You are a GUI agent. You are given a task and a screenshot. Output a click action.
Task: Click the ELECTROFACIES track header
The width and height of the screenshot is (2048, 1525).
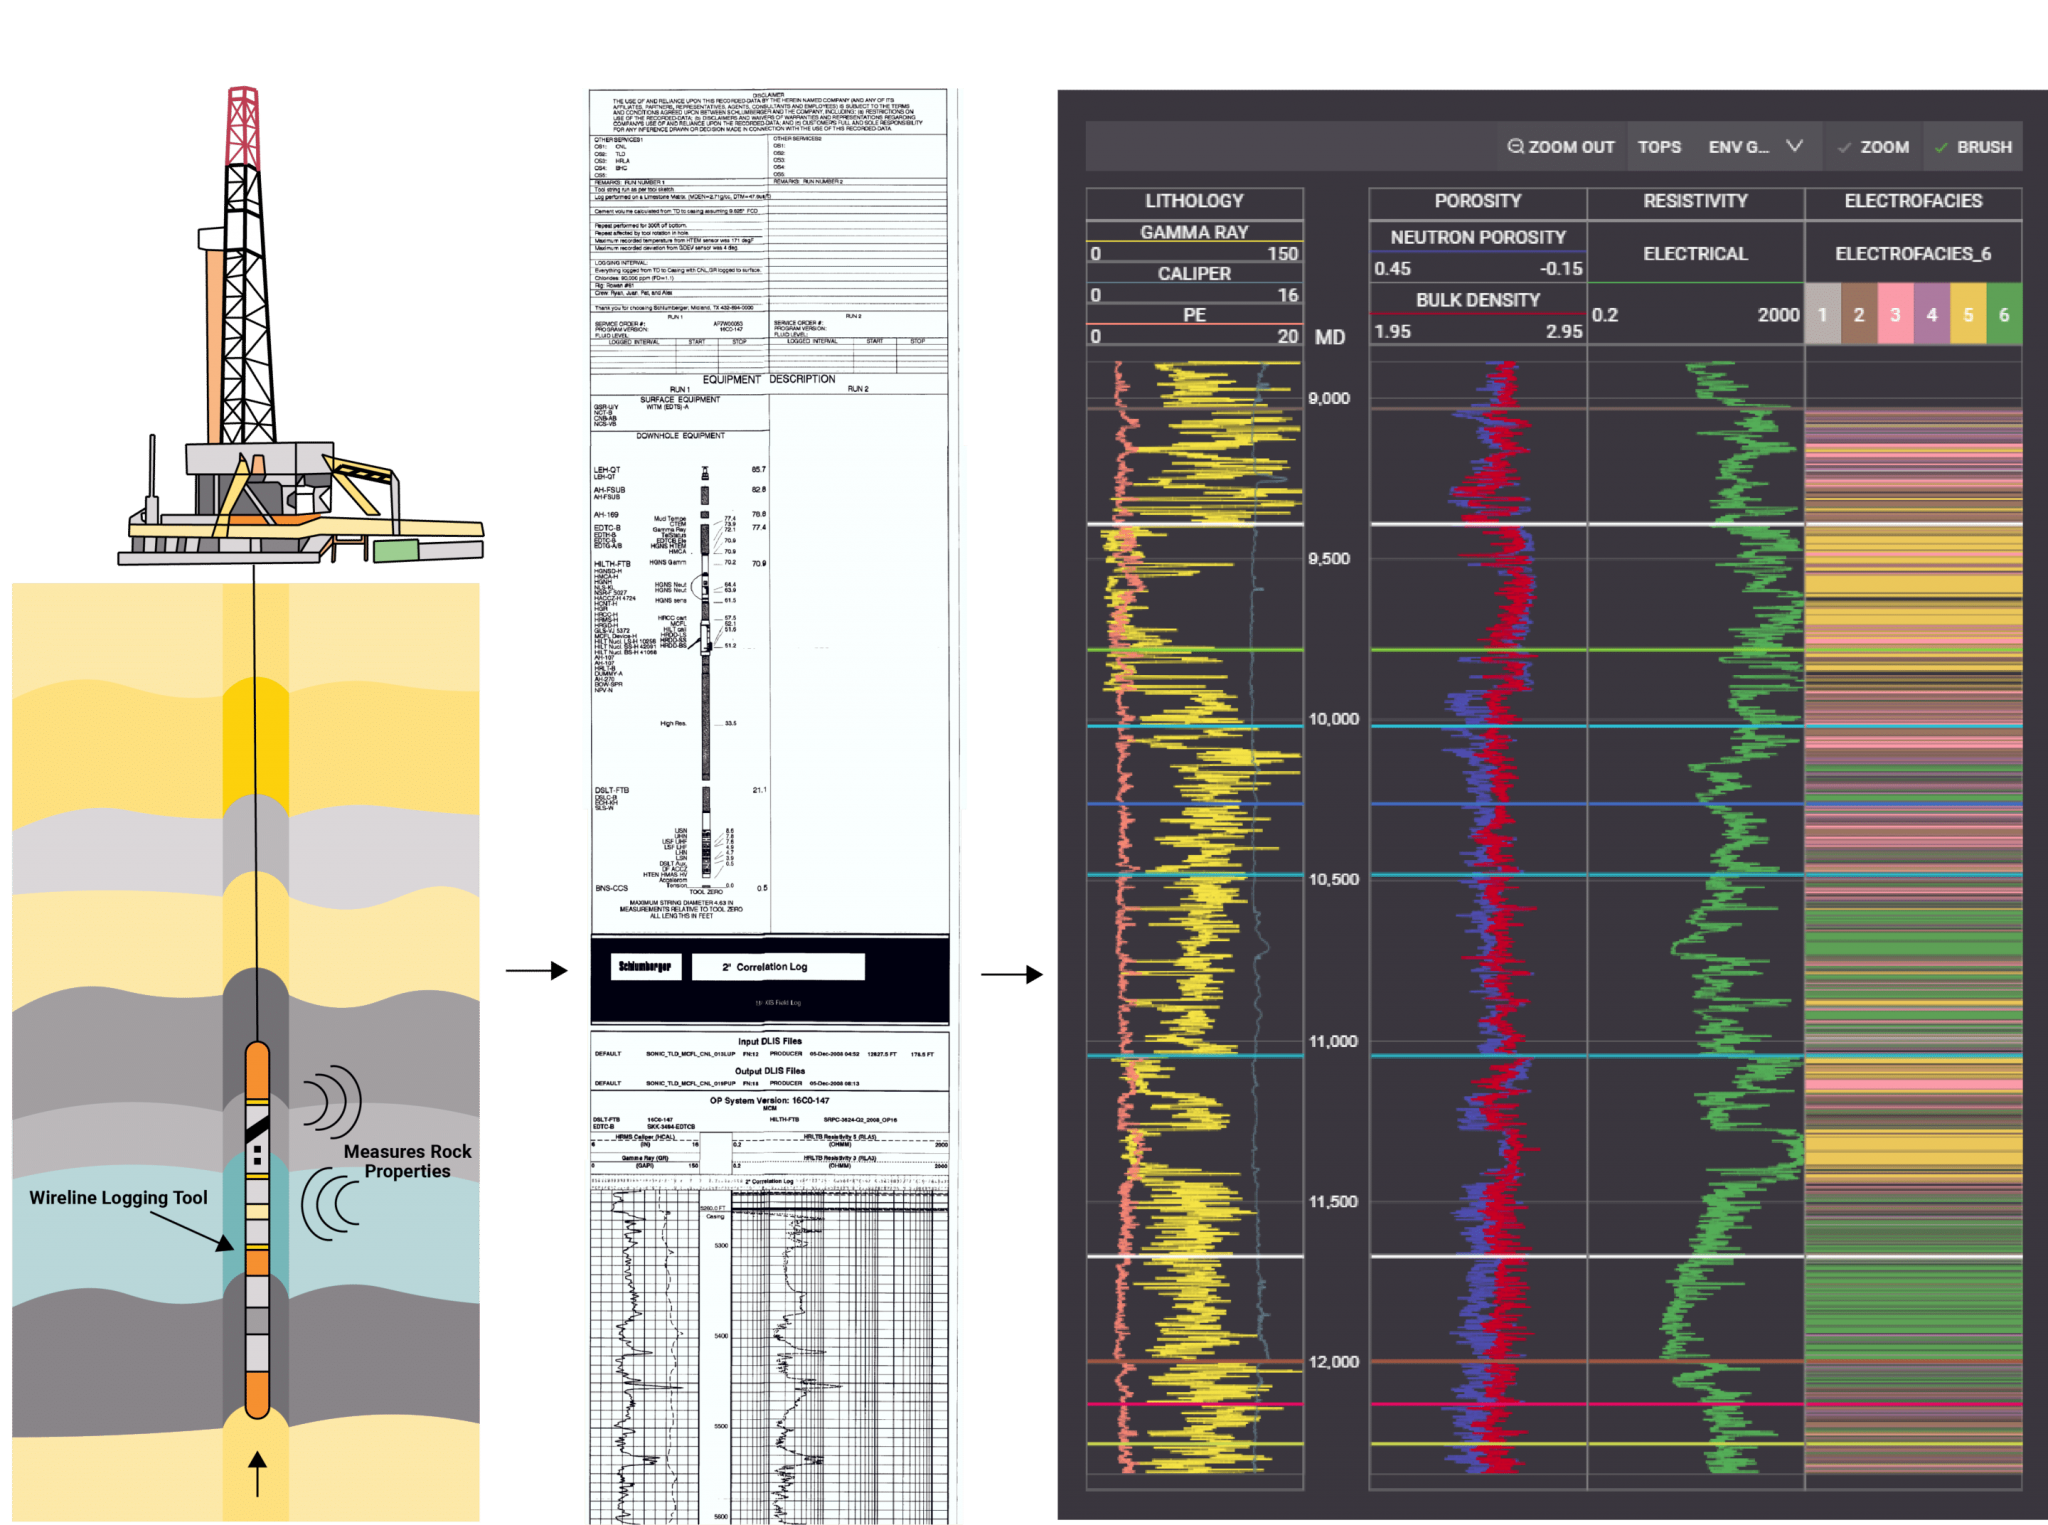pos(1913,200)
